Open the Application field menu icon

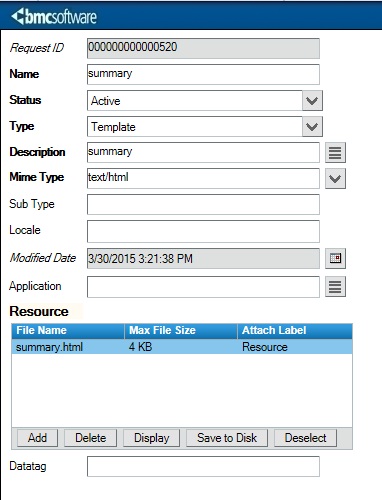(335, 286)
